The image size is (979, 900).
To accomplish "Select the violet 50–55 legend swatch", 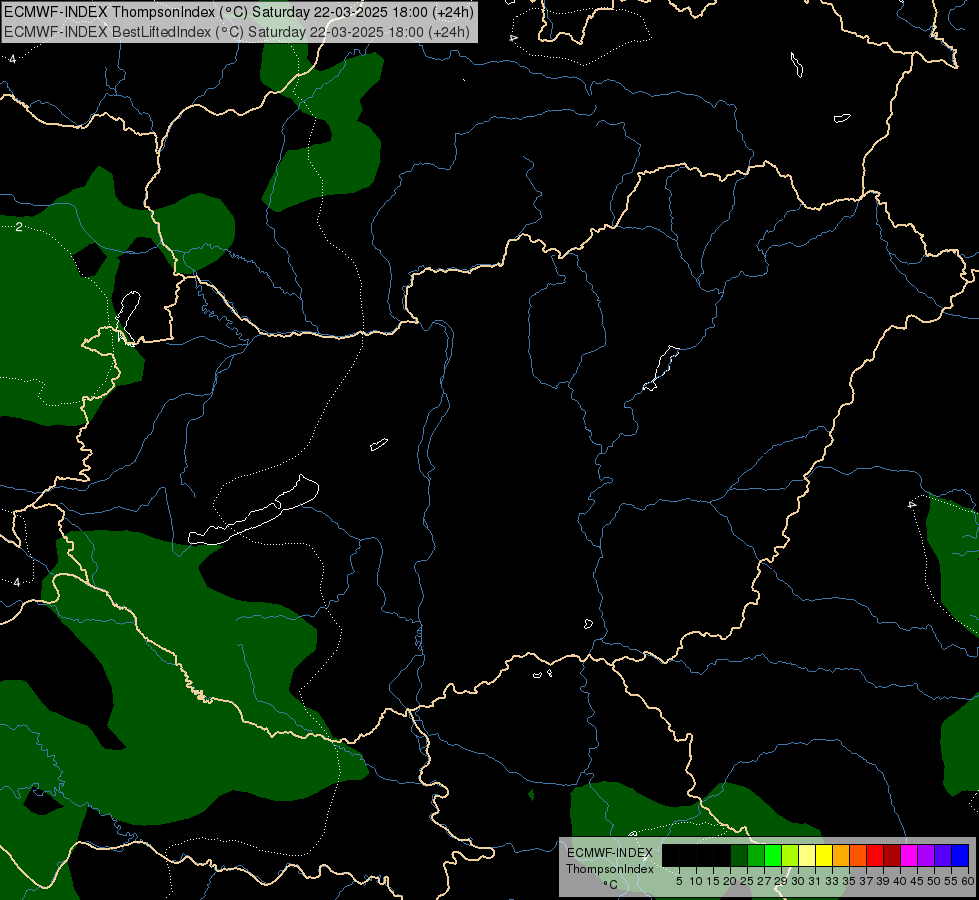I will (x=943, y=855).
